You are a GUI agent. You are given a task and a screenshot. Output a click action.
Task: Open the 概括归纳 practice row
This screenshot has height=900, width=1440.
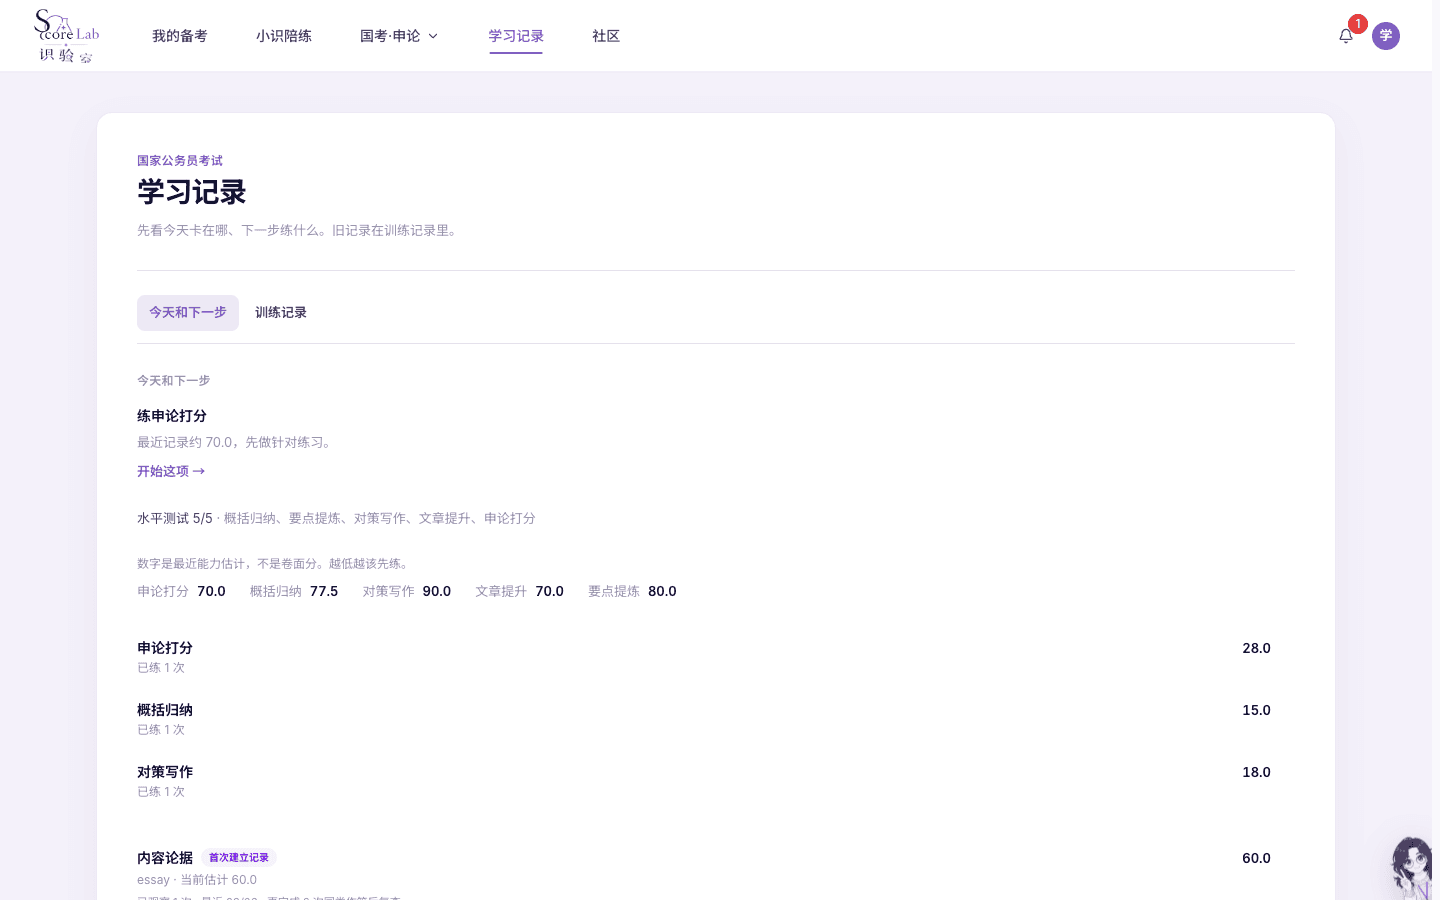716,718
